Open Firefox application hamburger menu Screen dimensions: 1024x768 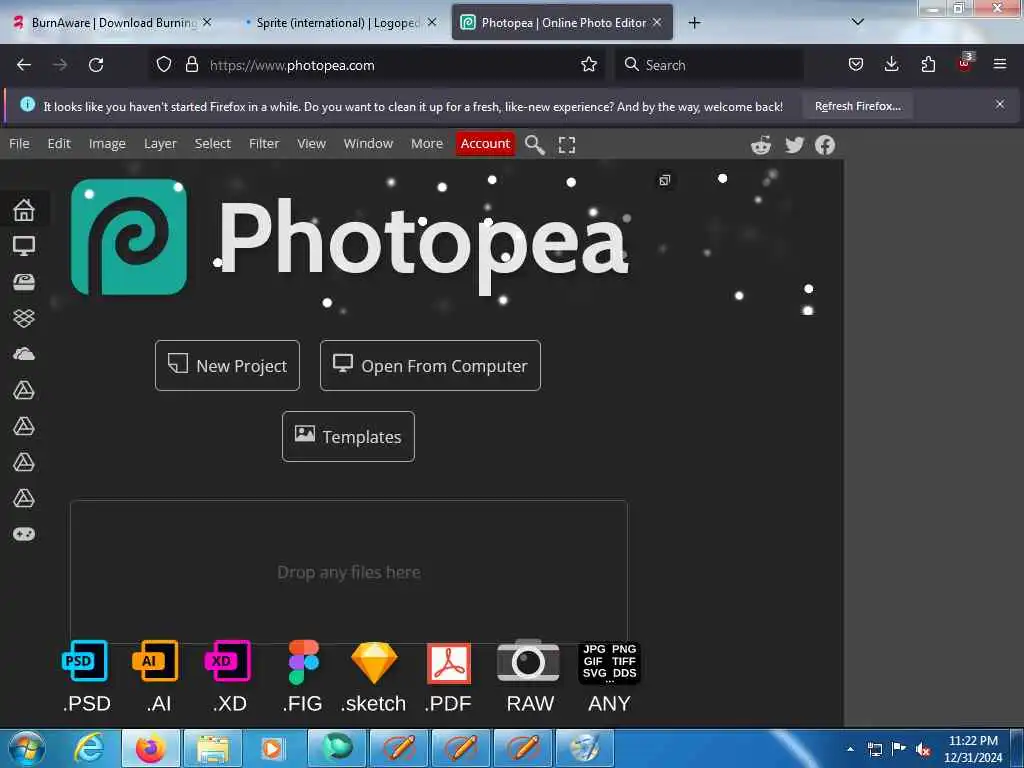[x=1000, y=64]
